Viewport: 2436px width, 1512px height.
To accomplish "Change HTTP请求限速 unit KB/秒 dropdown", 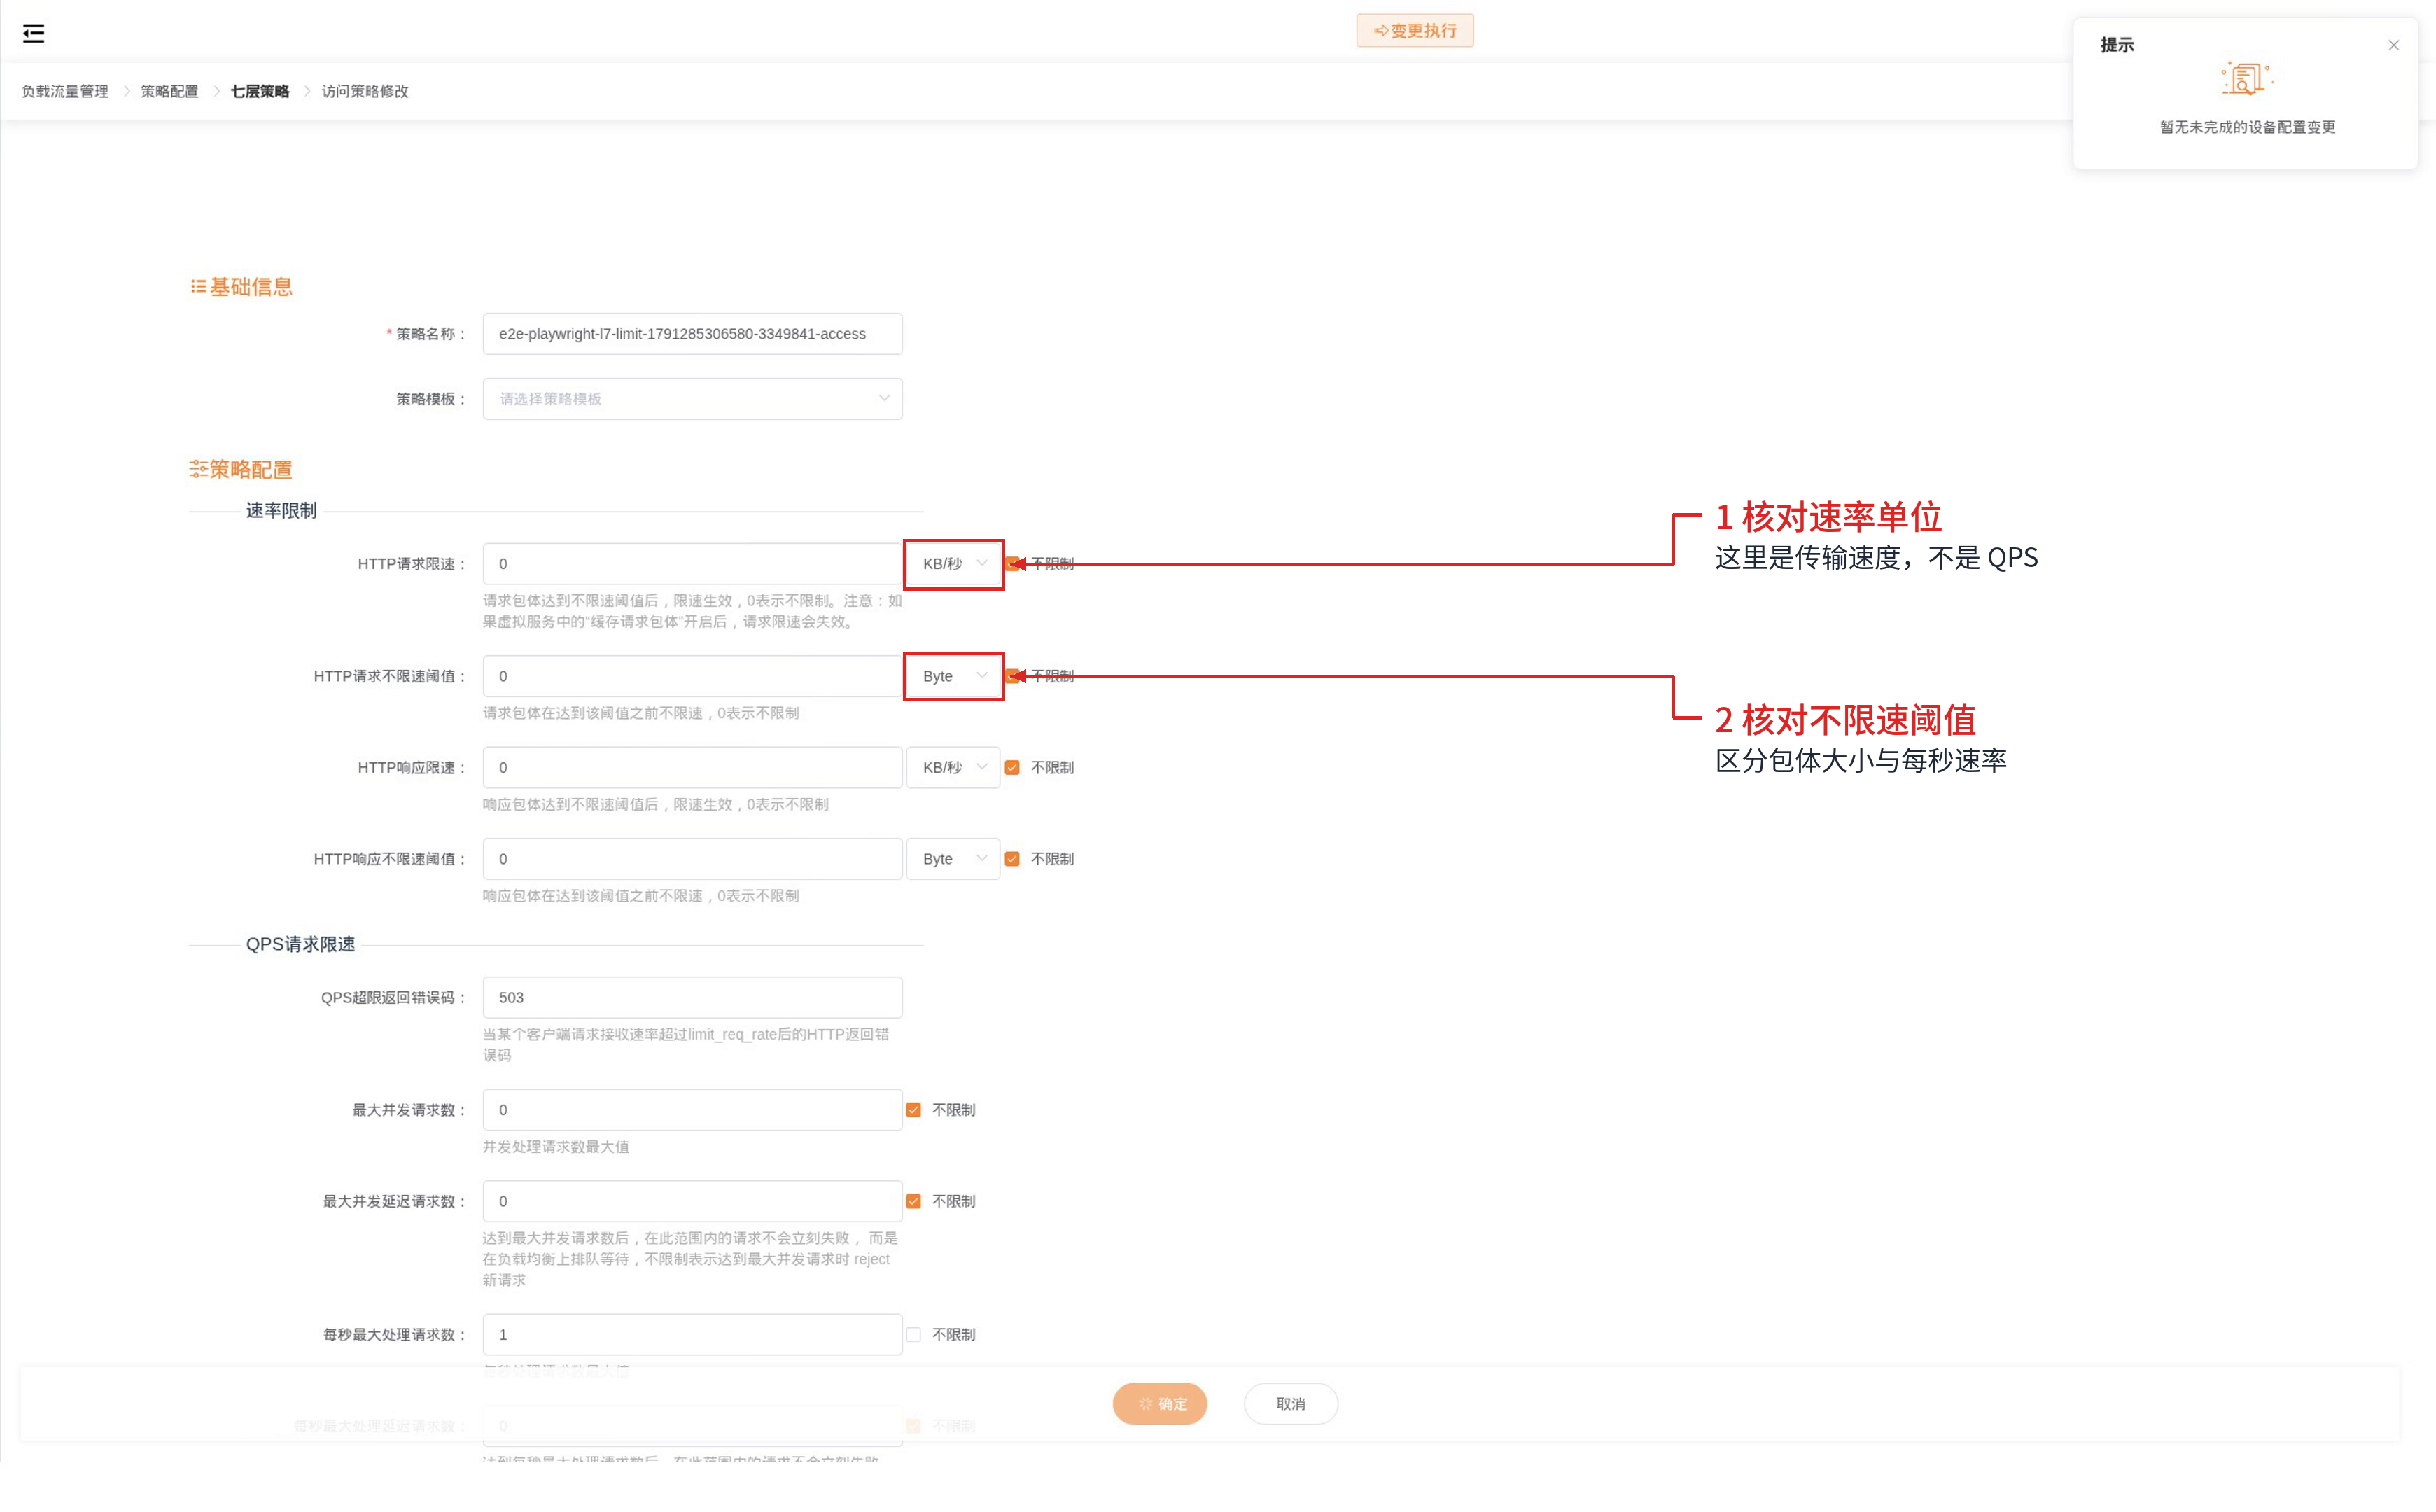I will [x=953, y=564].
